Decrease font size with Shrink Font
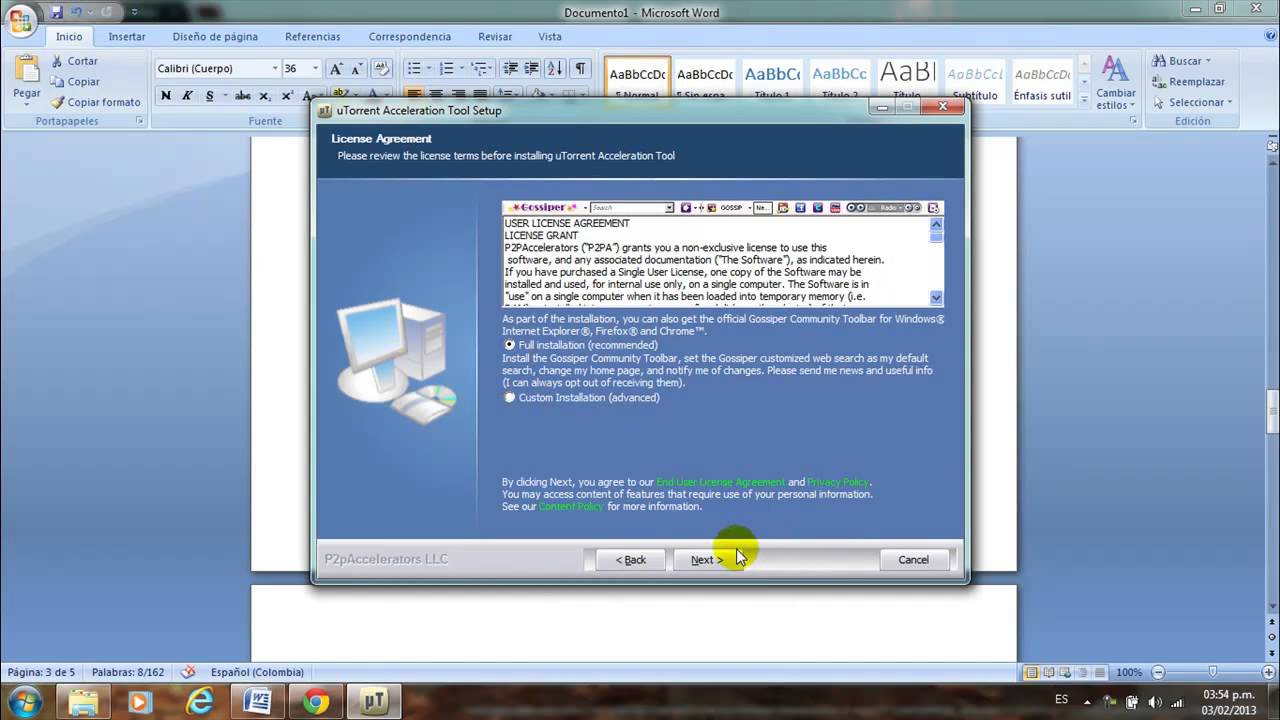 [356, 69]
